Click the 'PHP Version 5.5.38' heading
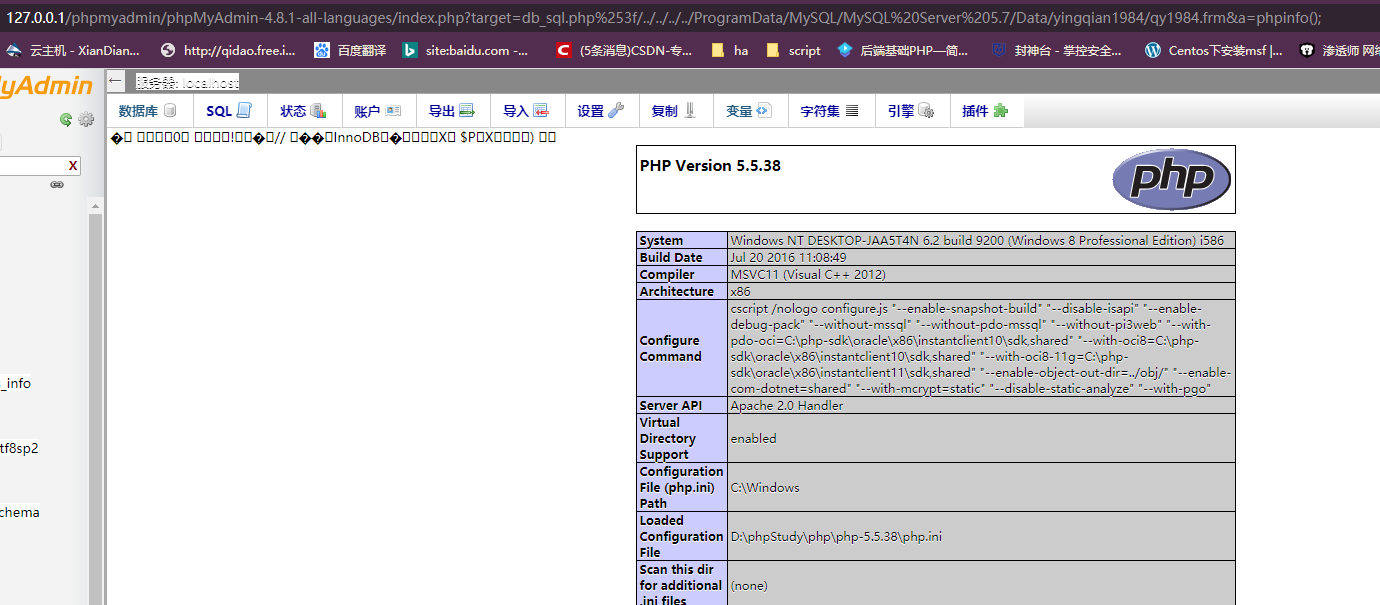1380x605 pixels. [x=710, y=166]
